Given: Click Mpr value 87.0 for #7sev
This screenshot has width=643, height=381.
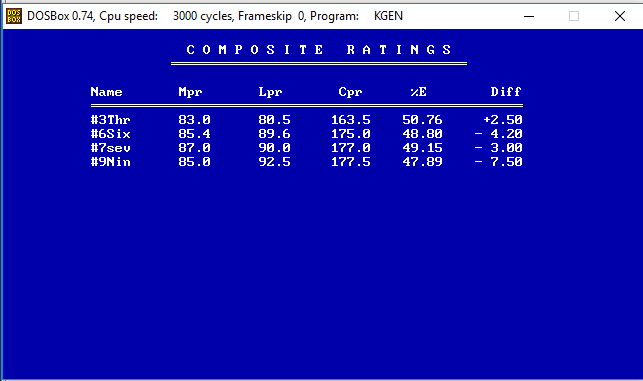Looking at the screenshot, I should coord(194,148).
